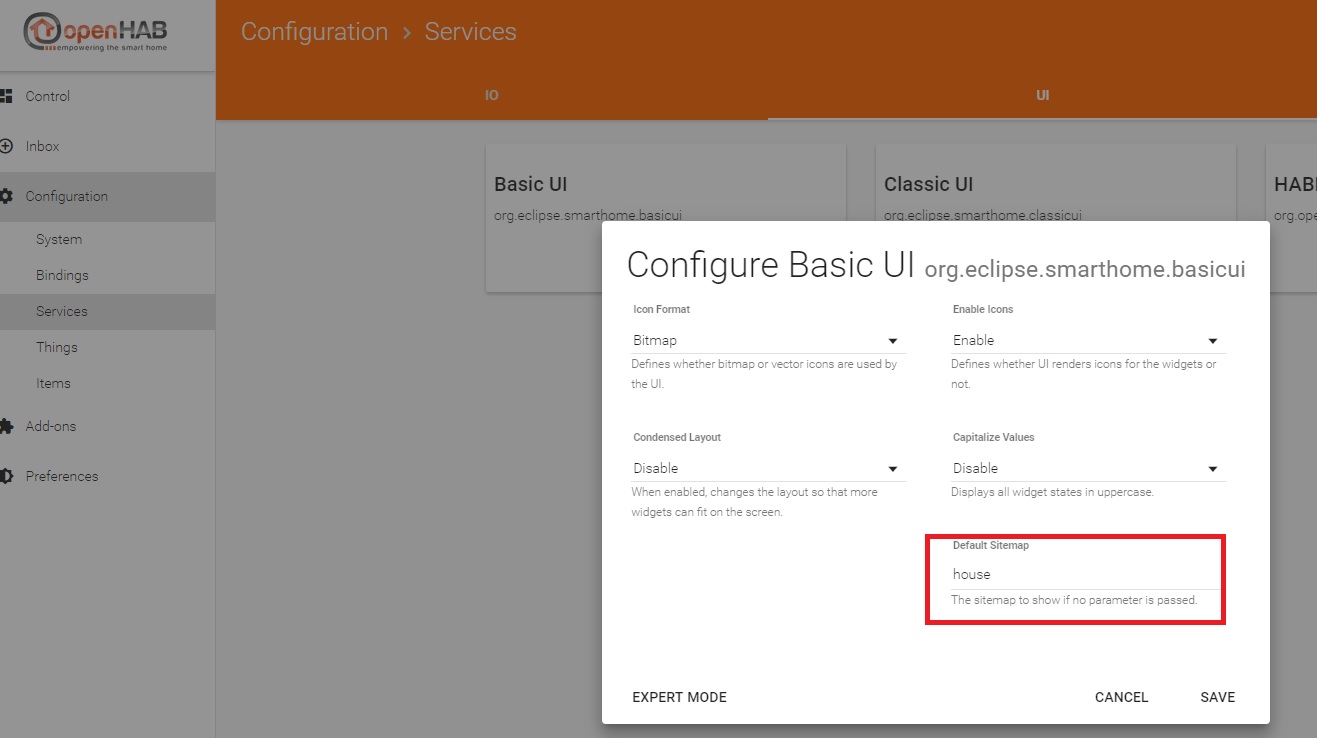Open Bindings under Configuration

tap(107, 275)
